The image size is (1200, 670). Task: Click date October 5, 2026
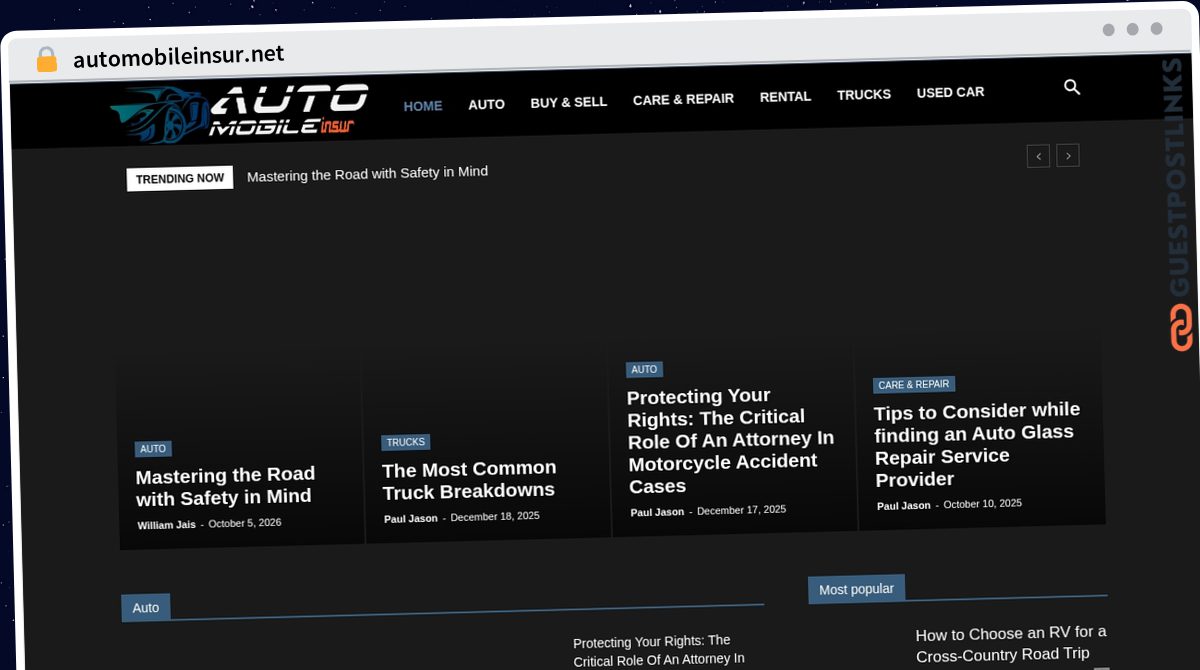click(245, 523)
